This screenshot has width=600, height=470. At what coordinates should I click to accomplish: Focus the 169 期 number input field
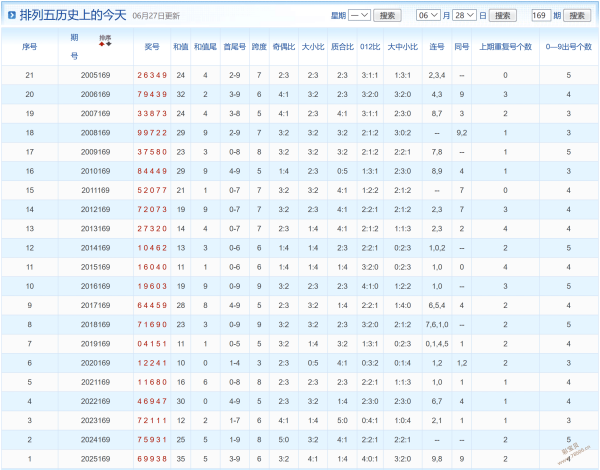pyautogui.click(x=541, y=15)
